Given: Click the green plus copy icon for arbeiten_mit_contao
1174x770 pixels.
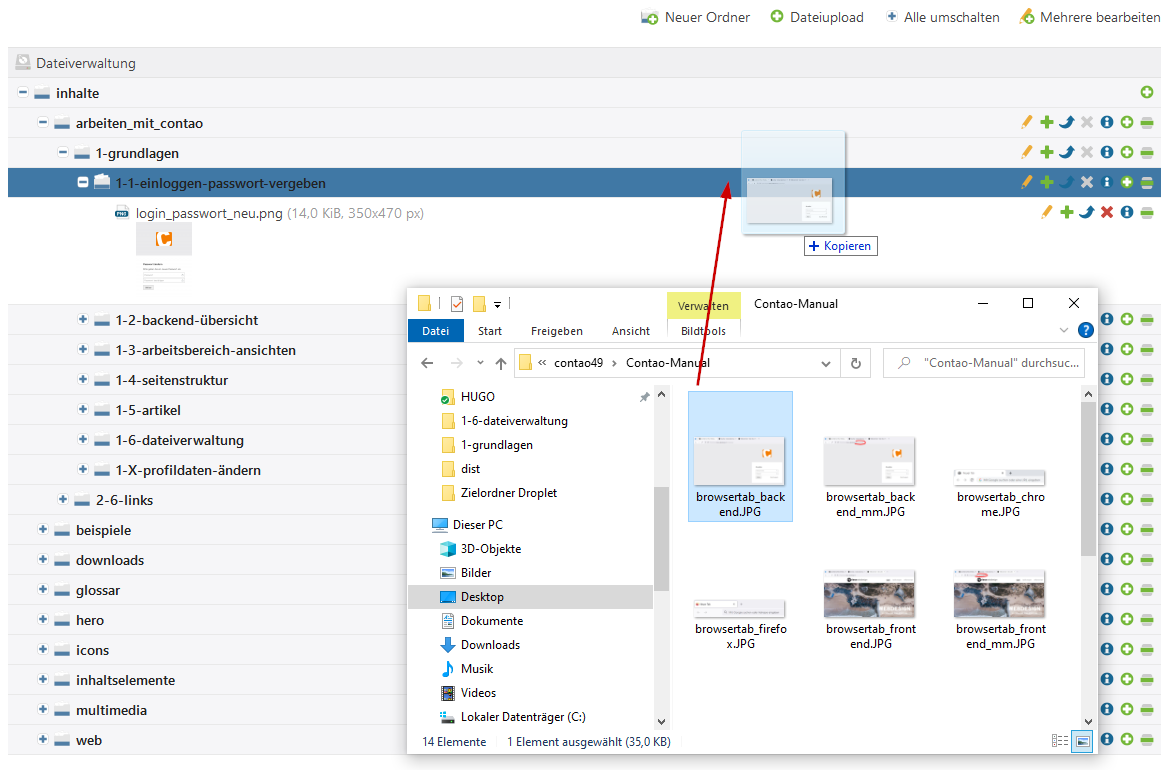Looking at the screenshot, I should tap(1047, 123).
